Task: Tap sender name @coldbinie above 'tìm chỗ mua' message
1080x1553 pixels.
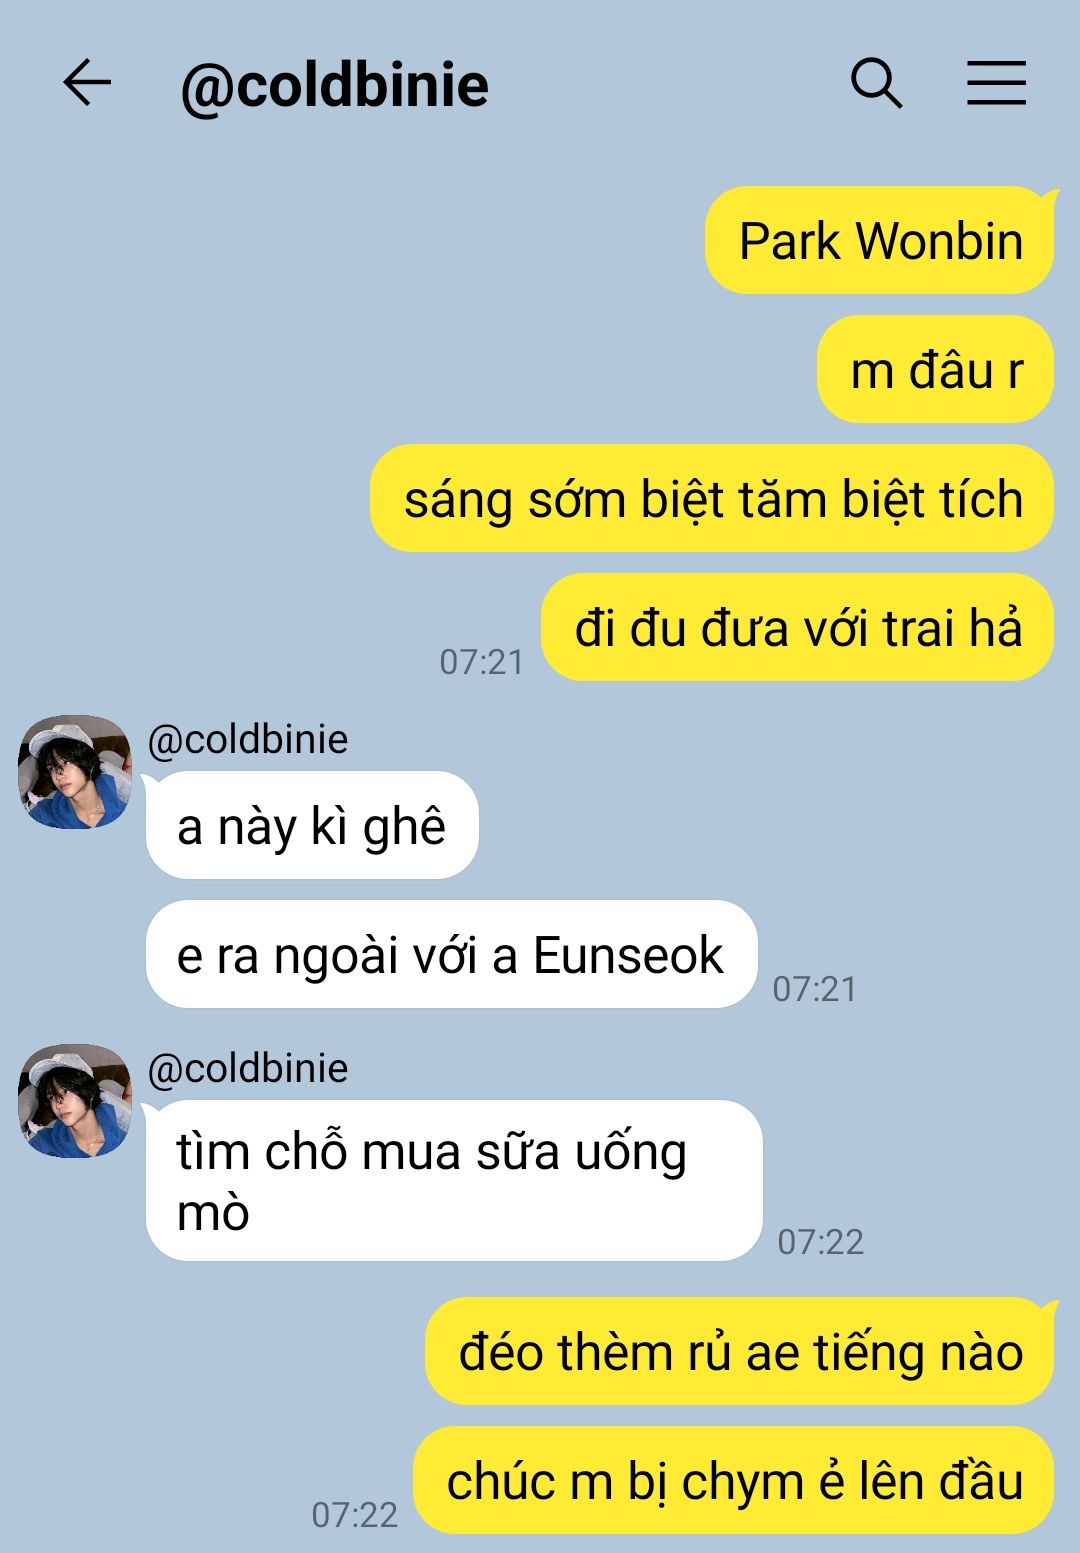Action: pos(247,1069)
